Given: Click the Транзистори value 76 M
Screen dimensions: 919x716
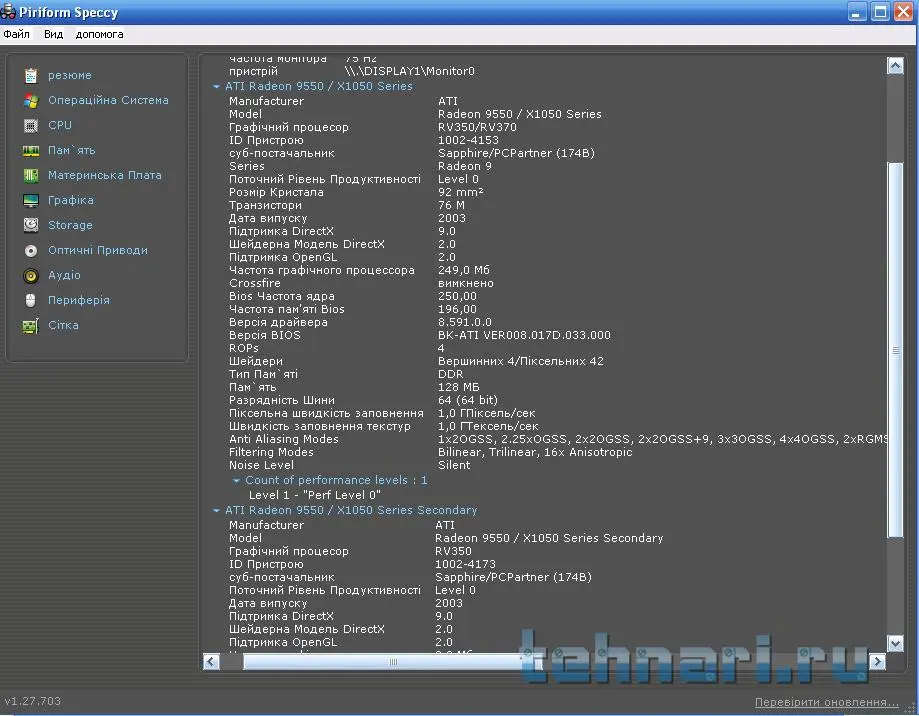Looking at the screenshot, I should 451,205.
